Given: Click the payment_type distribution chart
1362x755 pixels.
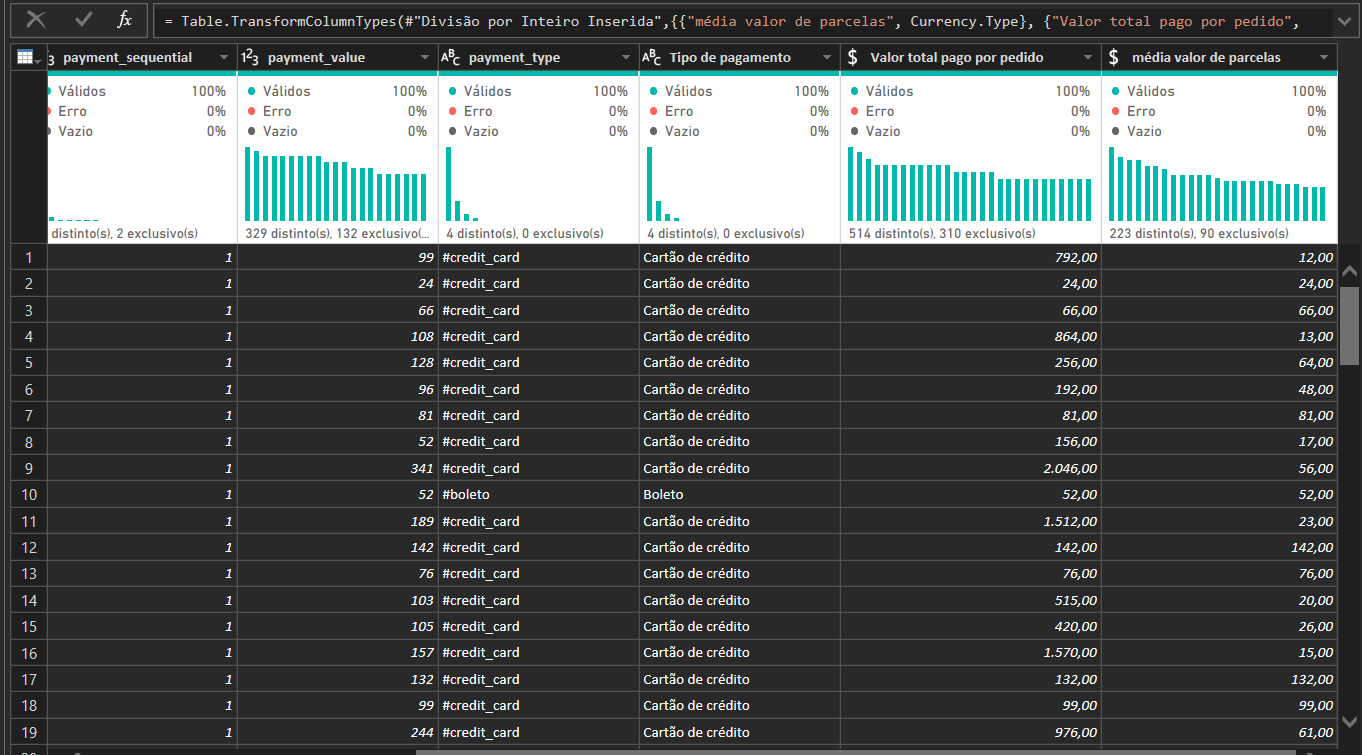Looking at the screenshot, I should [538, 184].
